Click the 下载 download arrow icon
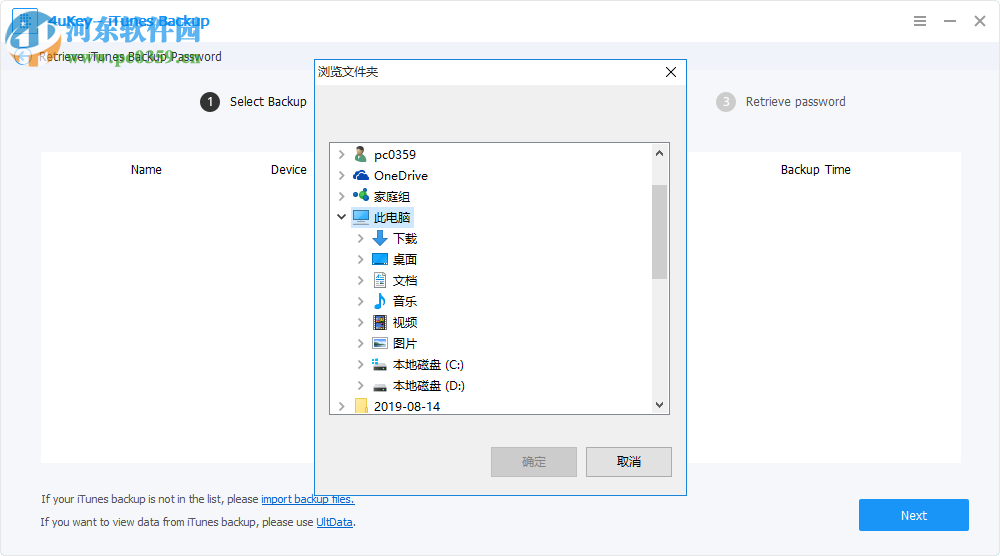Image resolution: width=1000 pixels, height=556 pixels. [x=380, y=238]
